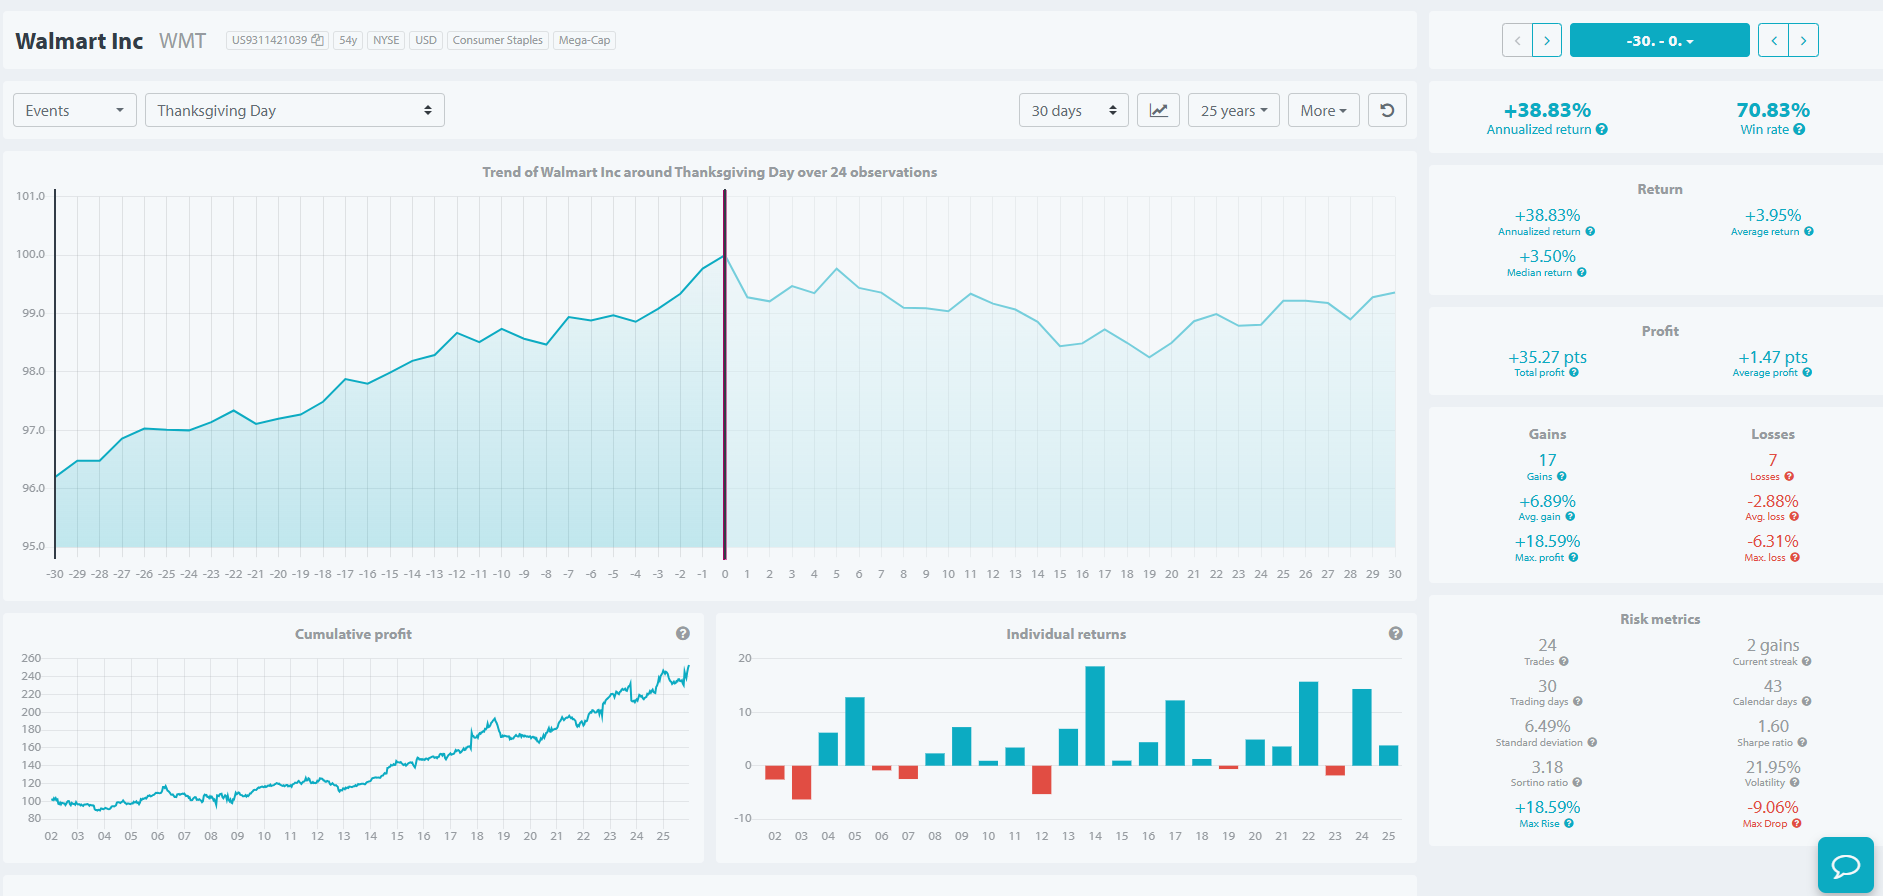The height and width of the screenshot is (896, 1883).
Task: Click the reset arrow icon button
Action: click(1387, 110)
